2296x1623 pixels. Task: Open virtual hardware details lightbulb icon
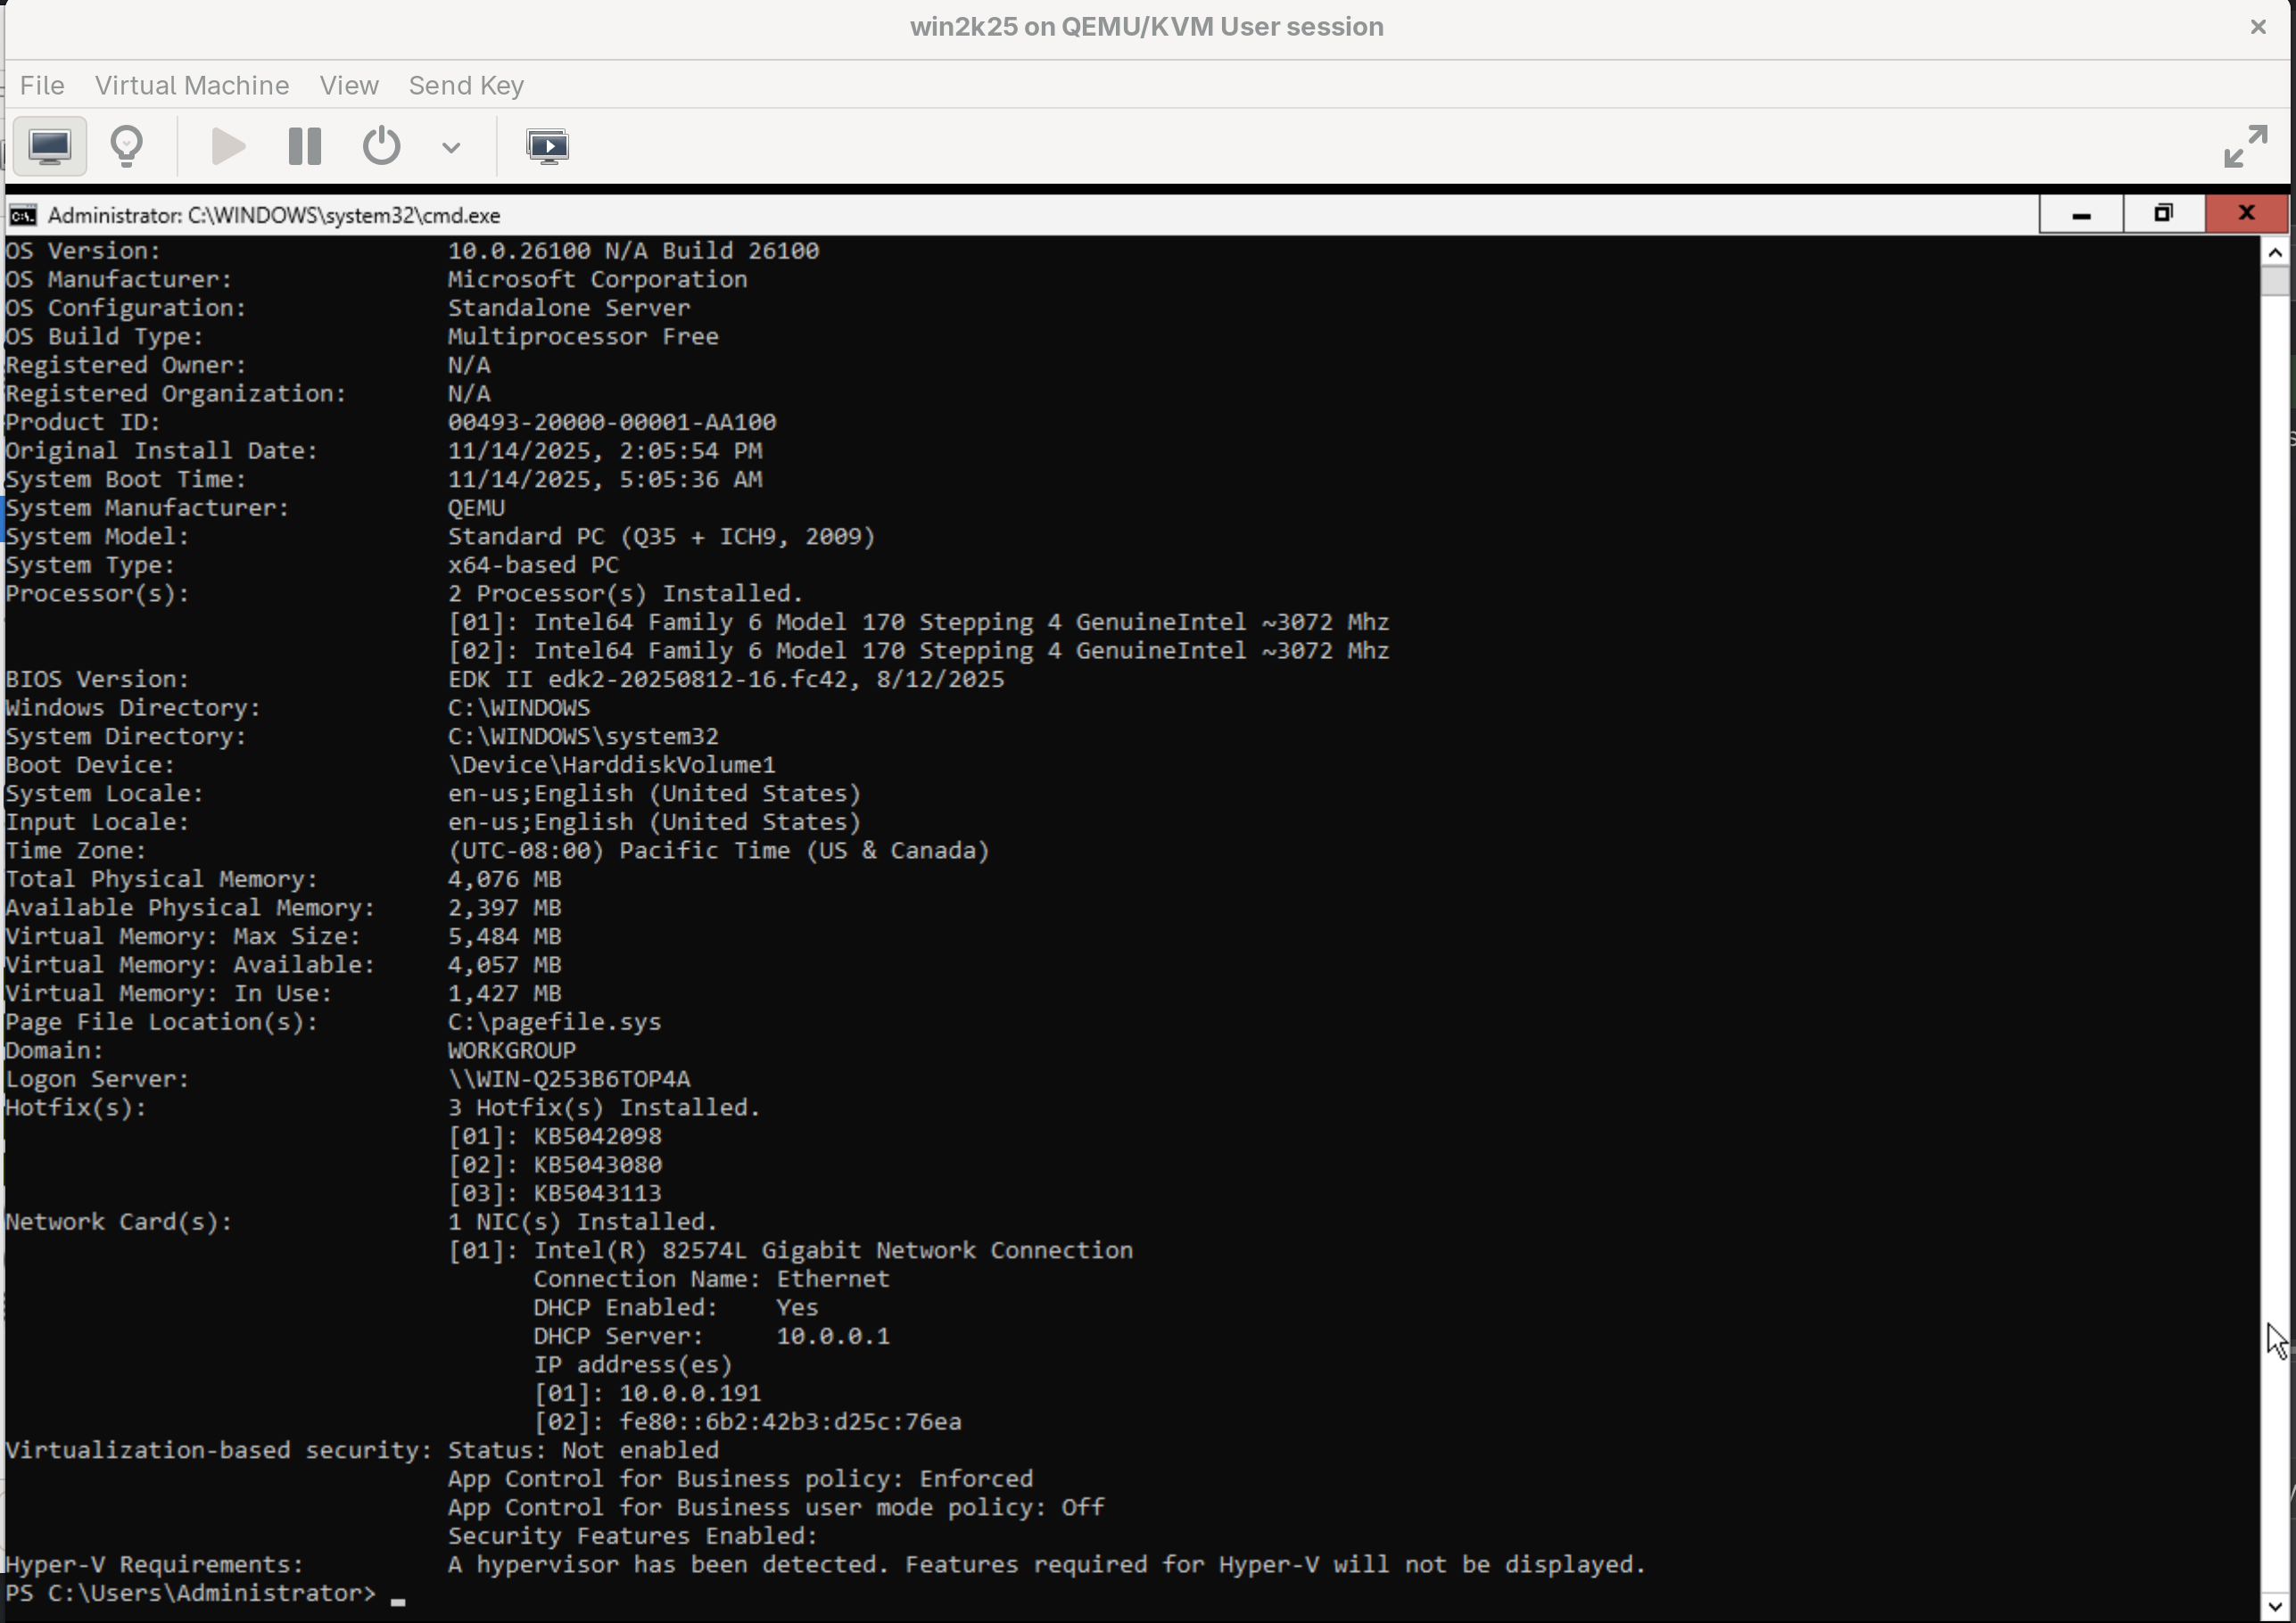[127, 146]
